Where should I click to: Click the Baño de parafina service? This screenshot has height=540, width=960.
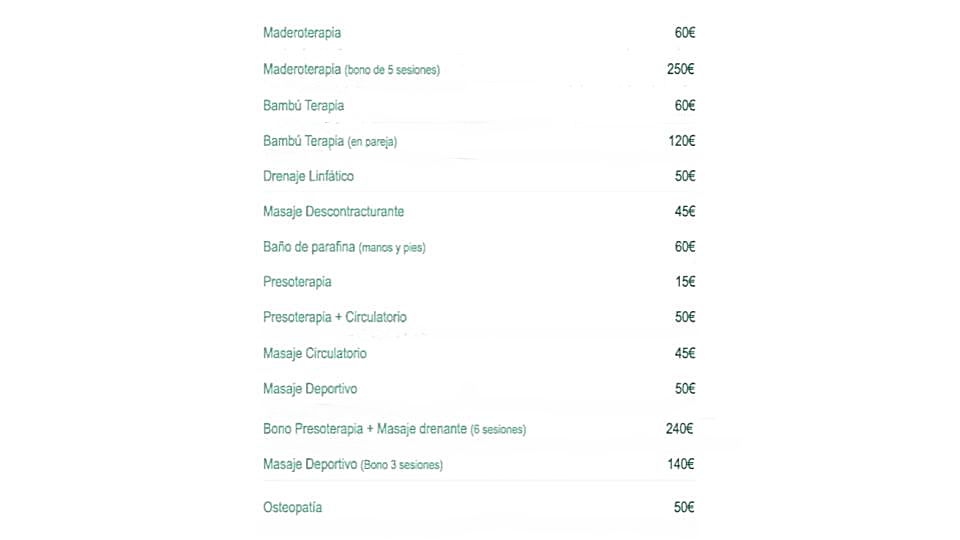[x=344, y=247]
